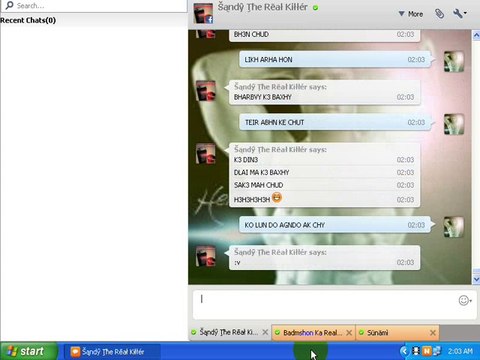The image size is (480, 360).
Task: Switch to the Sandy The Real Ki... tab
Action: pos(228,332)
